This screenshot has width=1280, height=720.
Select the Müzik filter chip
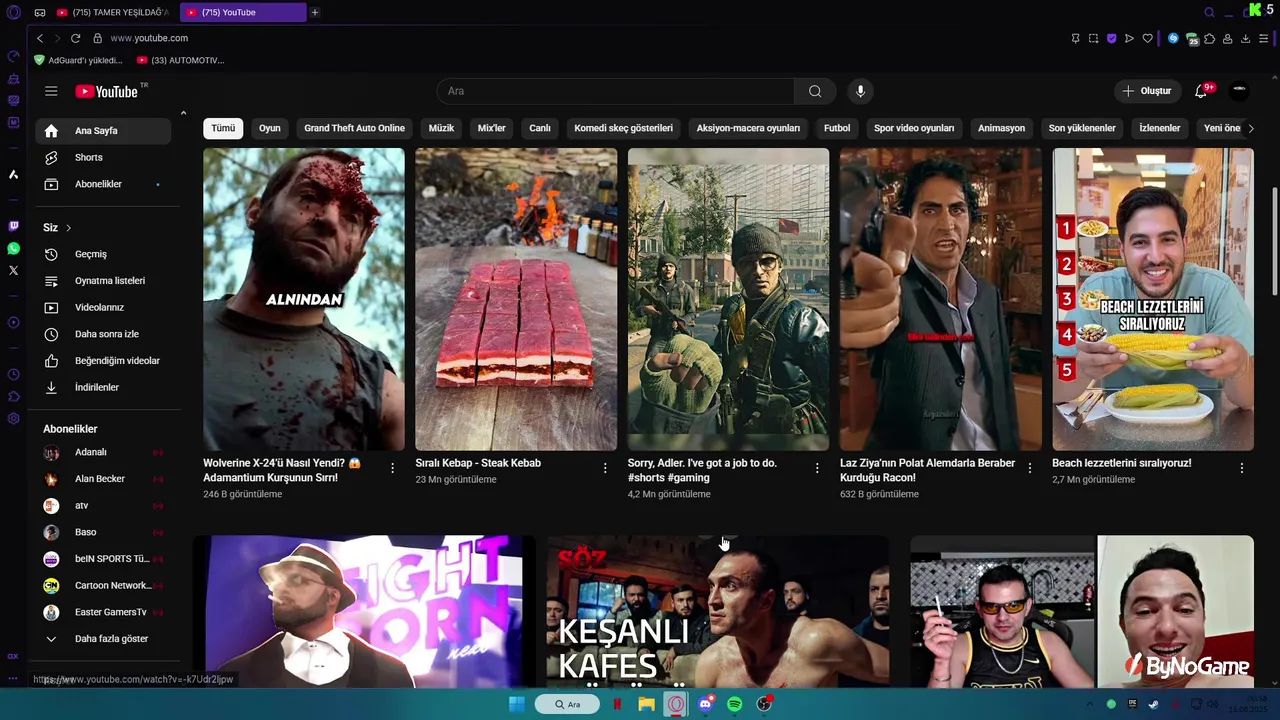441,128
